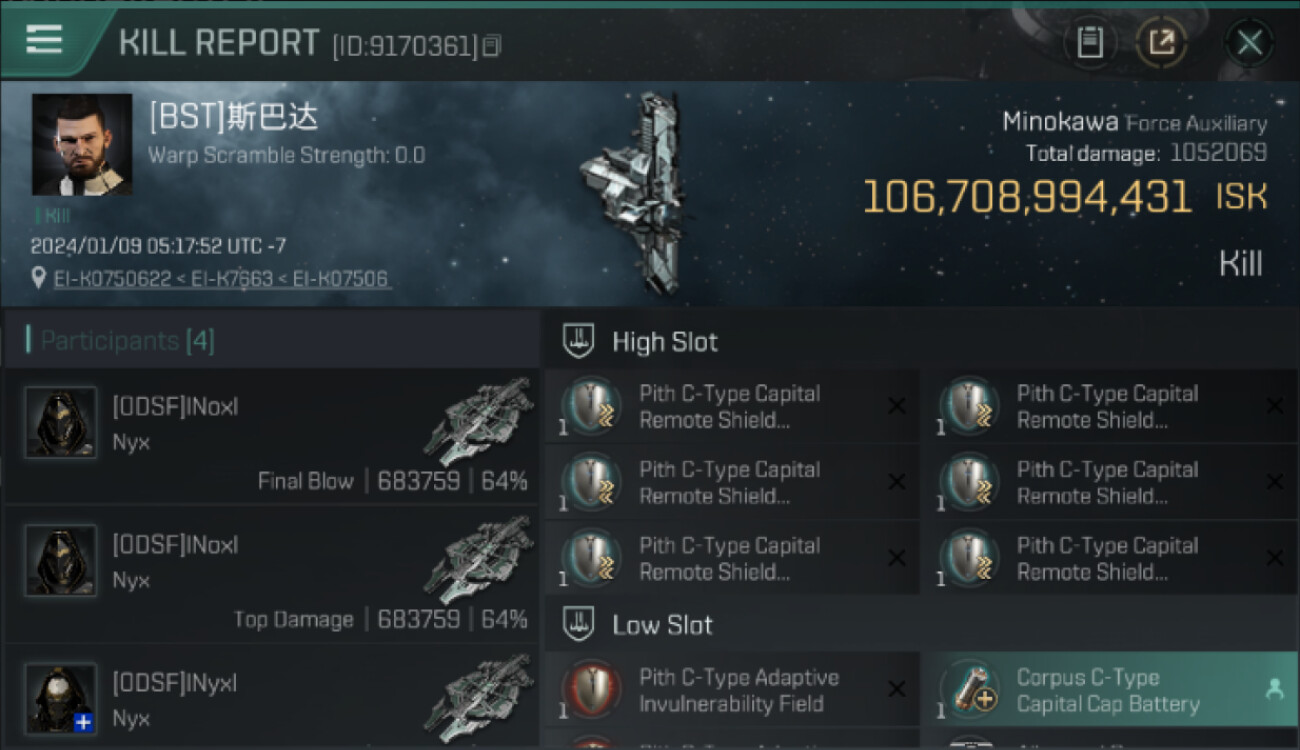Copy the kill report ID icon
The image size is (1300, 750).
click(491, 46)
